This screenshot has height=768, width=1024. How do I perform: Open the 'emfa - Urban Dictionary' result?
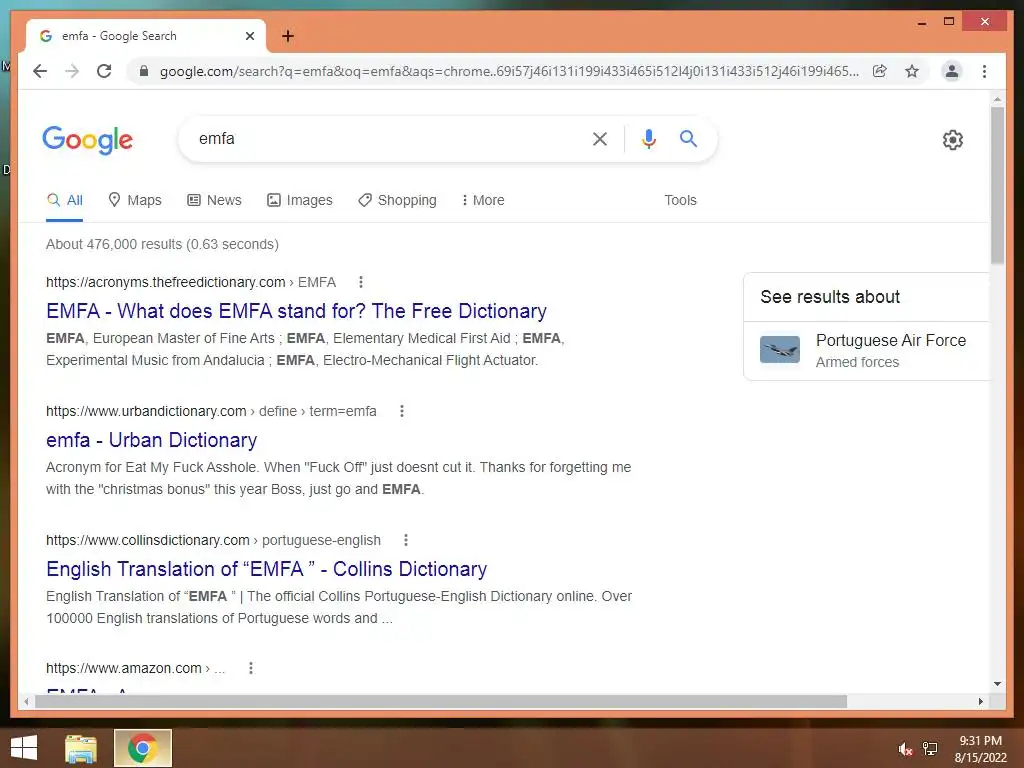click(152, 440)
